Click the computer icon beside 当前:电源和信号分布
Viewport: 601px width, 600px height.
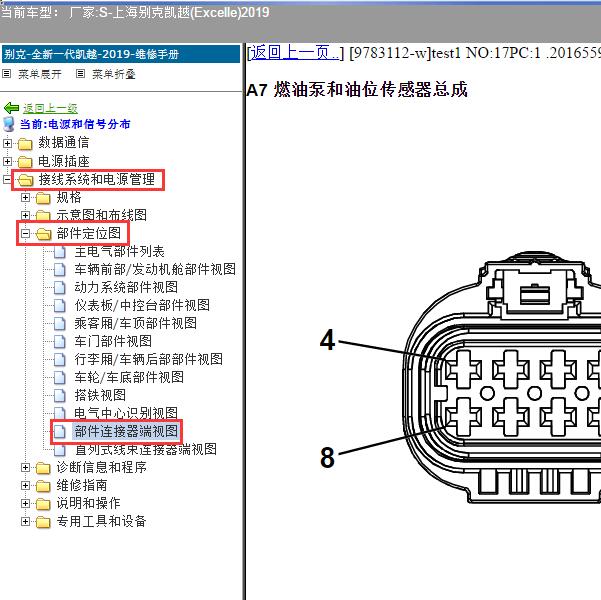(8, 124)
